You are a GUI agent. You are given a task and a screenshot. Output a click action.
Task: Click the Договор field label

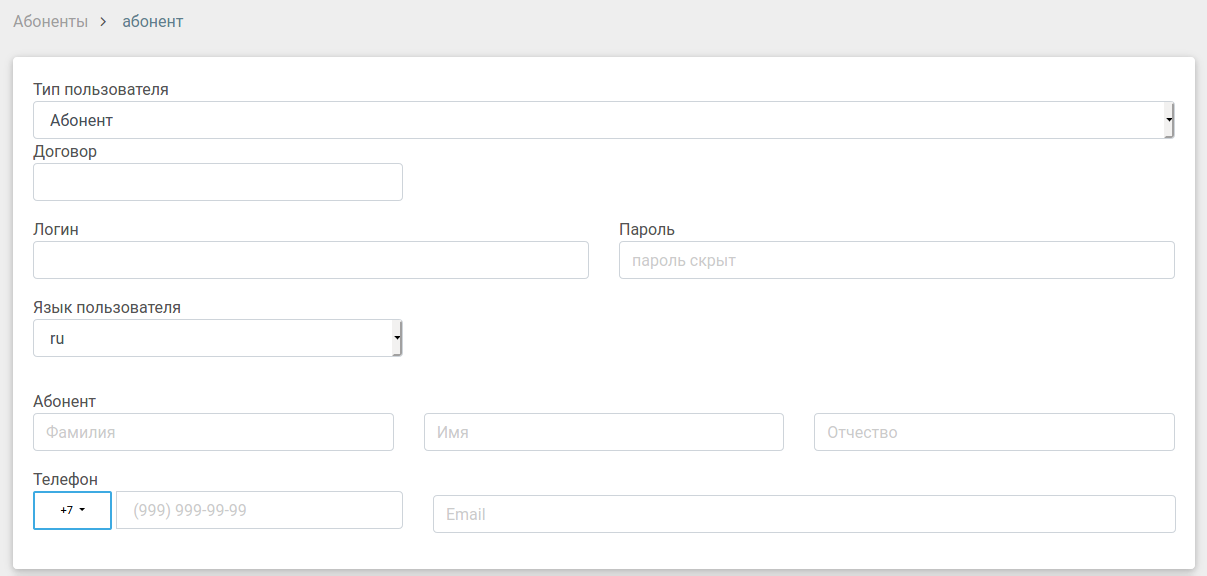click(x=65, y=152)
